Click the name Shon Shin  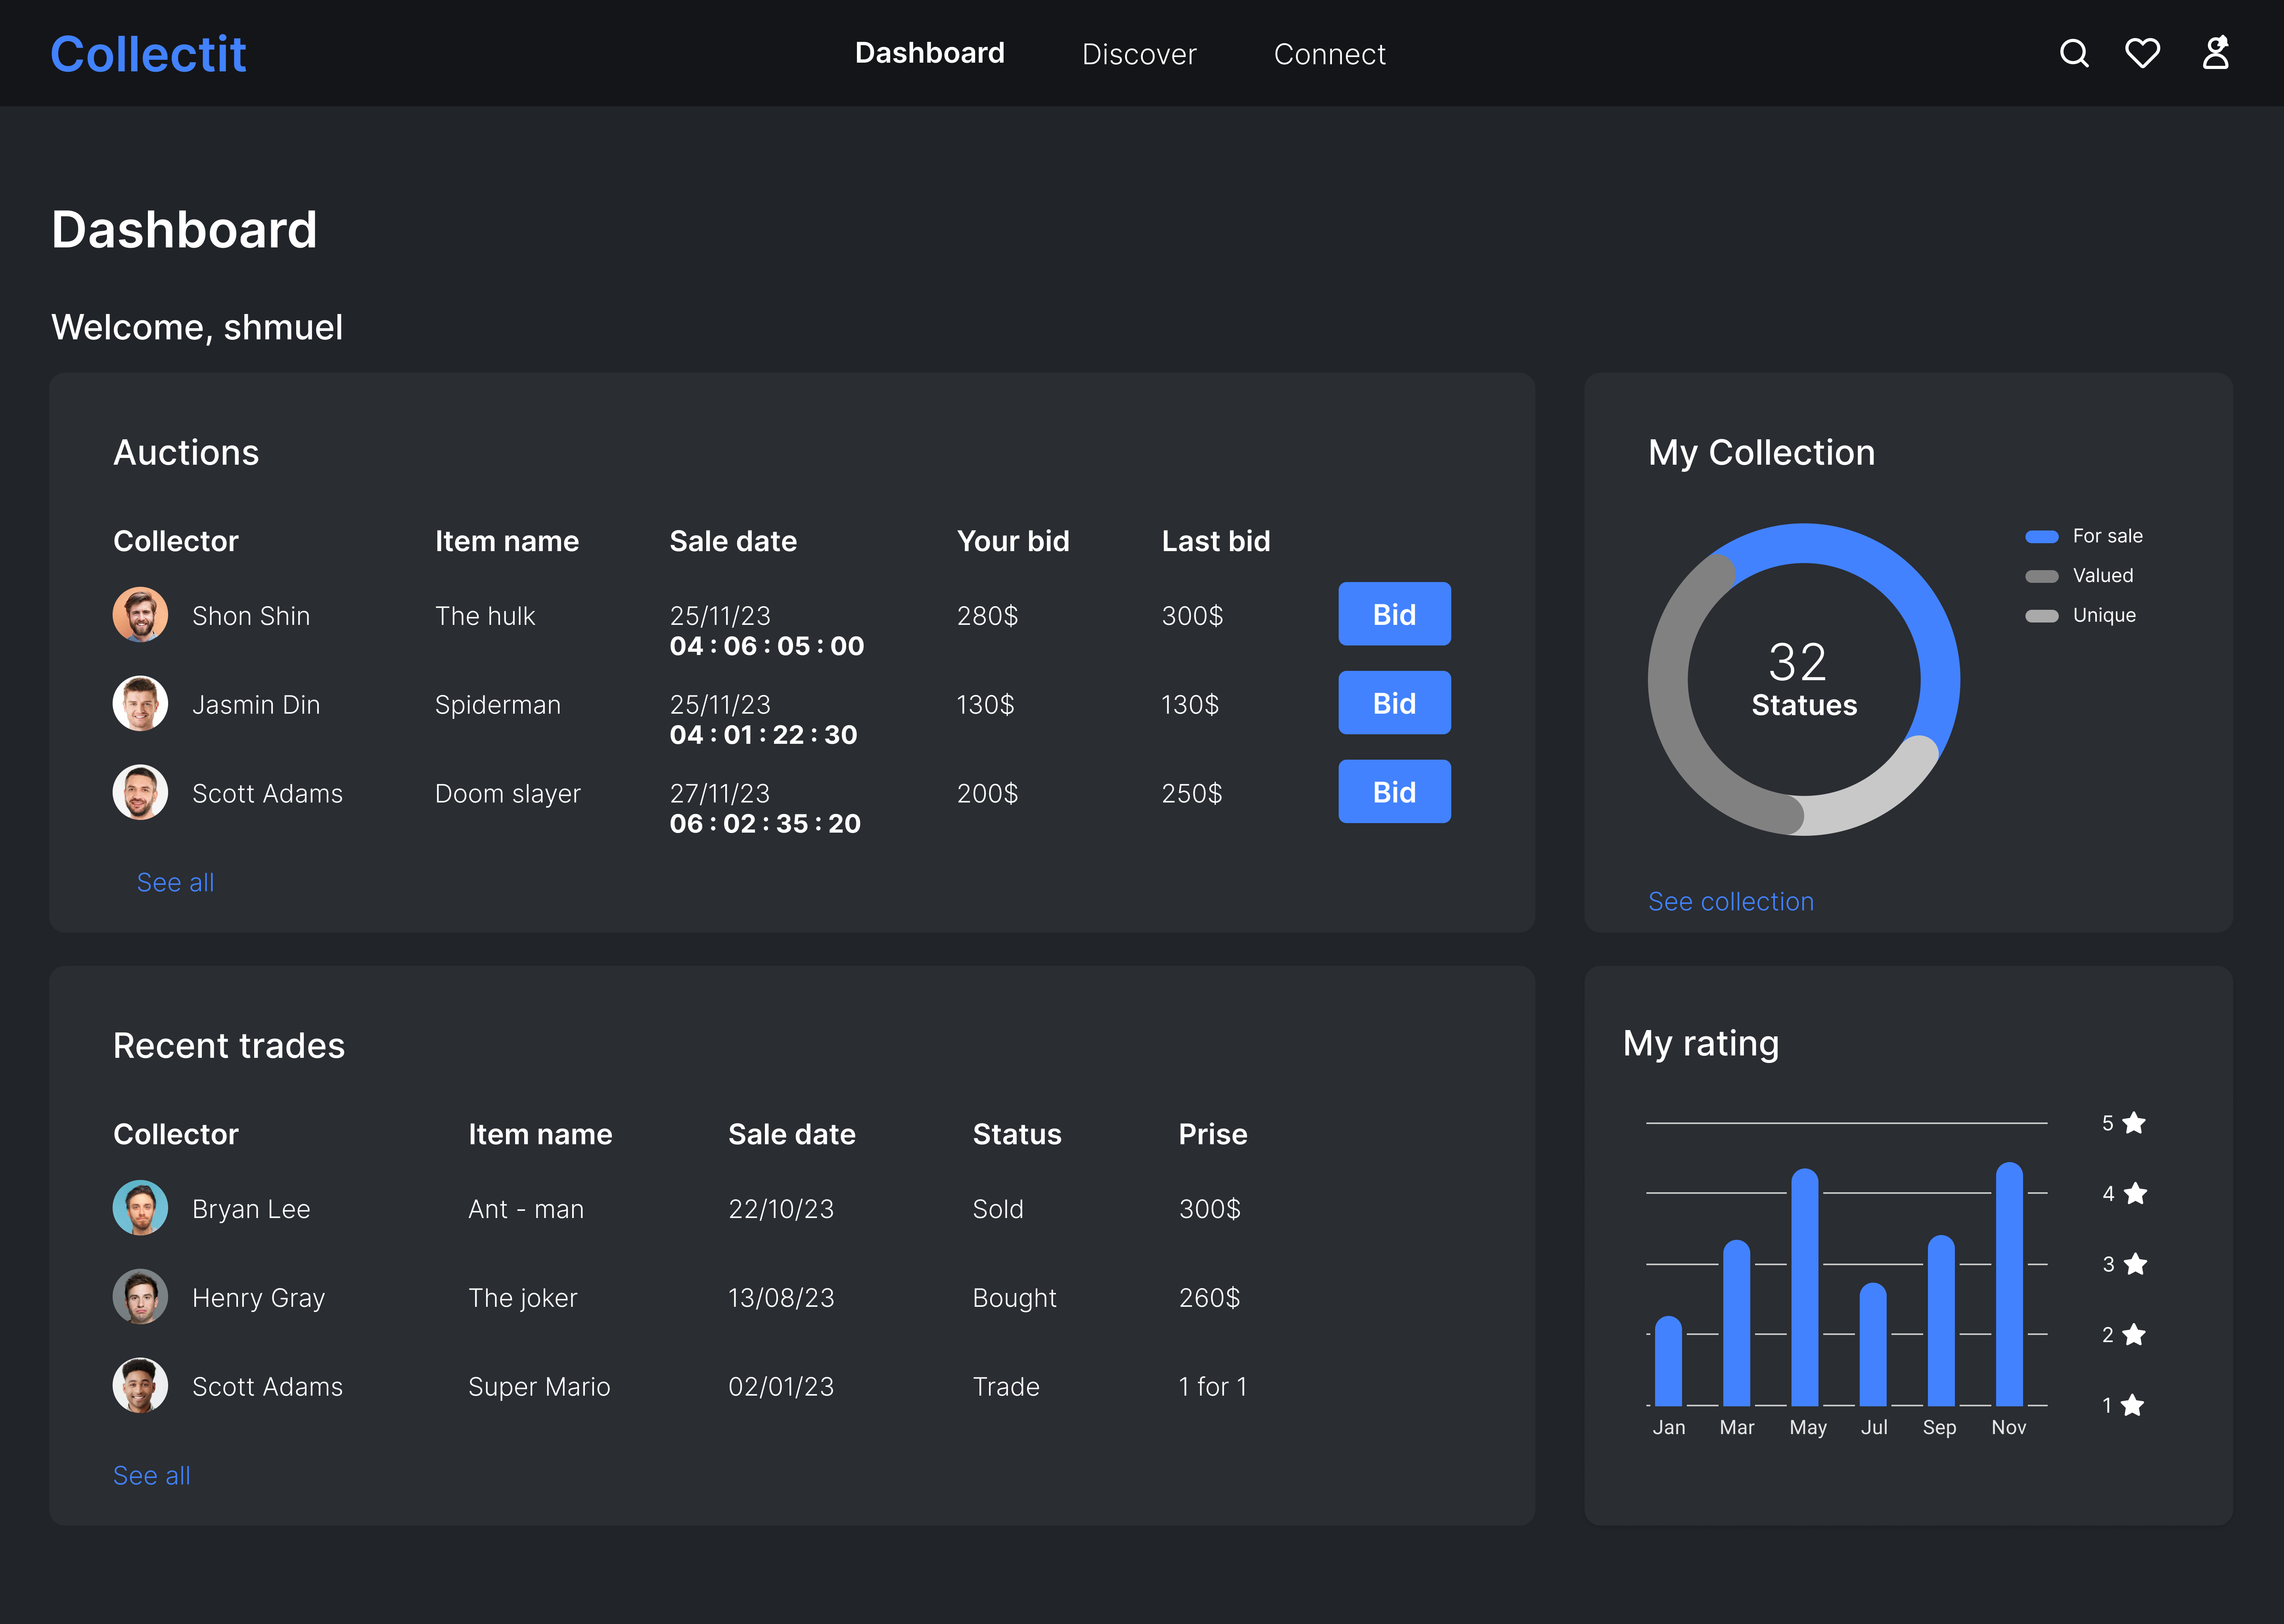[x=251, y=616]
